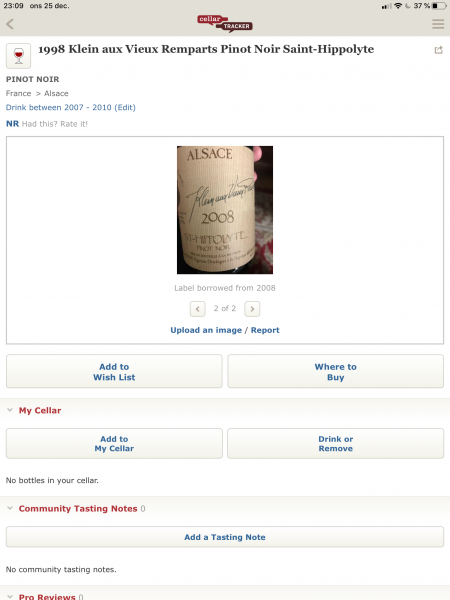450x600 pixels.
Task: Click Add a Tasting Note button
Action: point(225,537)
